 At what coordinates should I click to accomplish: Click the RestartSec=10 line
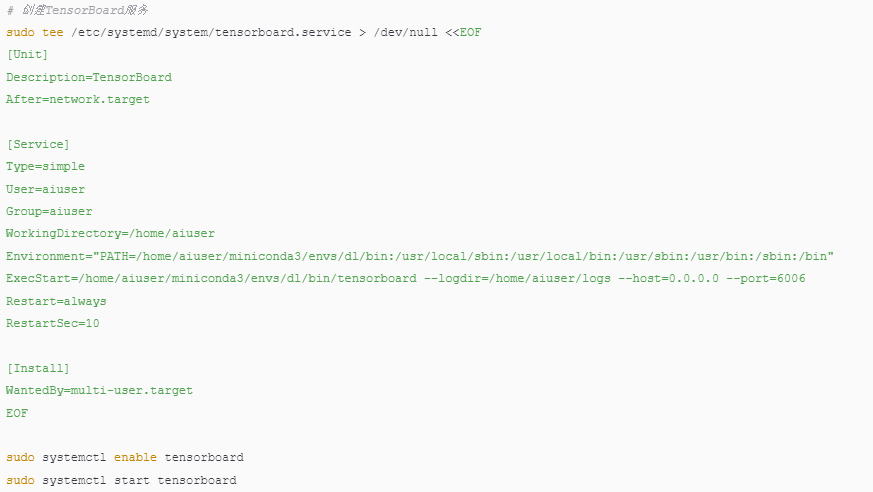(x=52, y=323)
